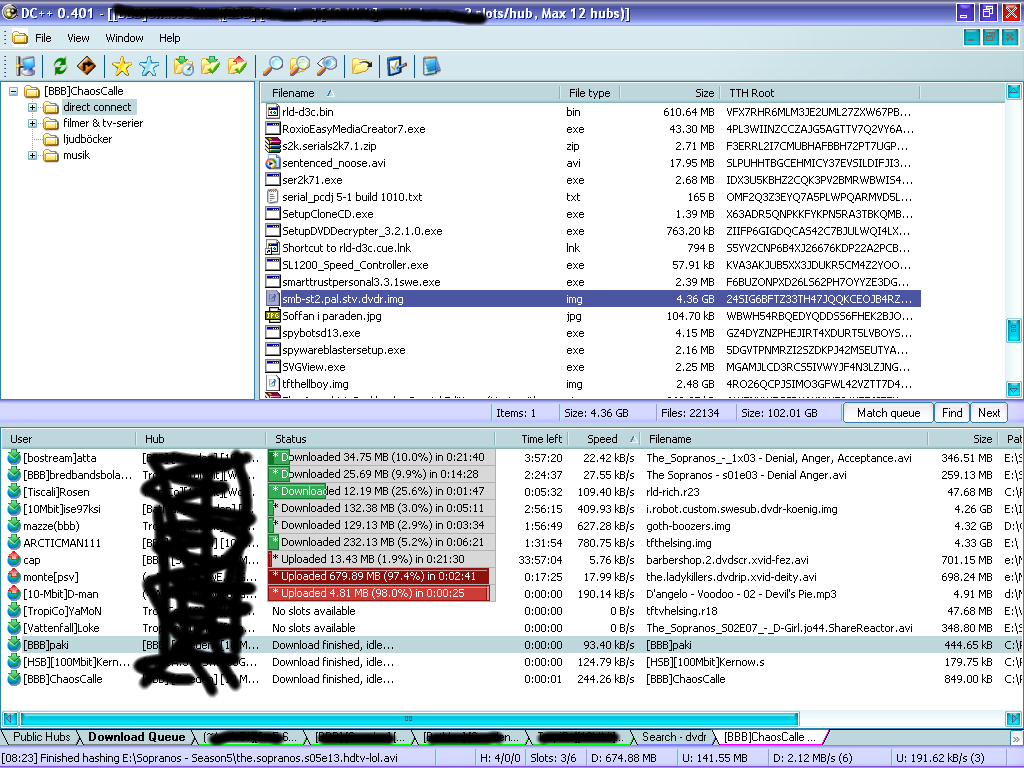Click the Open file list folder icon
This screenshot has height=768, width=1024.
[x=361, y=66]
